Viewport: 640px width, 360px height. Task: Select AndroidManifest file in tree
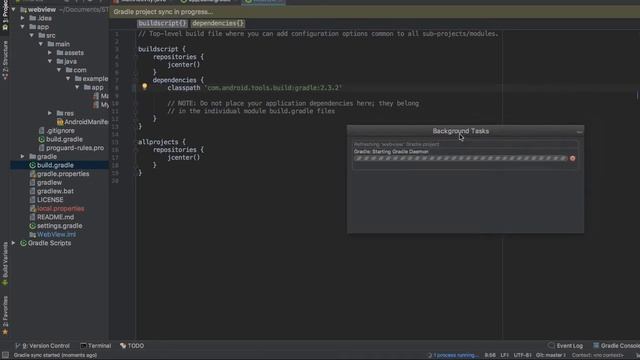coord(82,122)
